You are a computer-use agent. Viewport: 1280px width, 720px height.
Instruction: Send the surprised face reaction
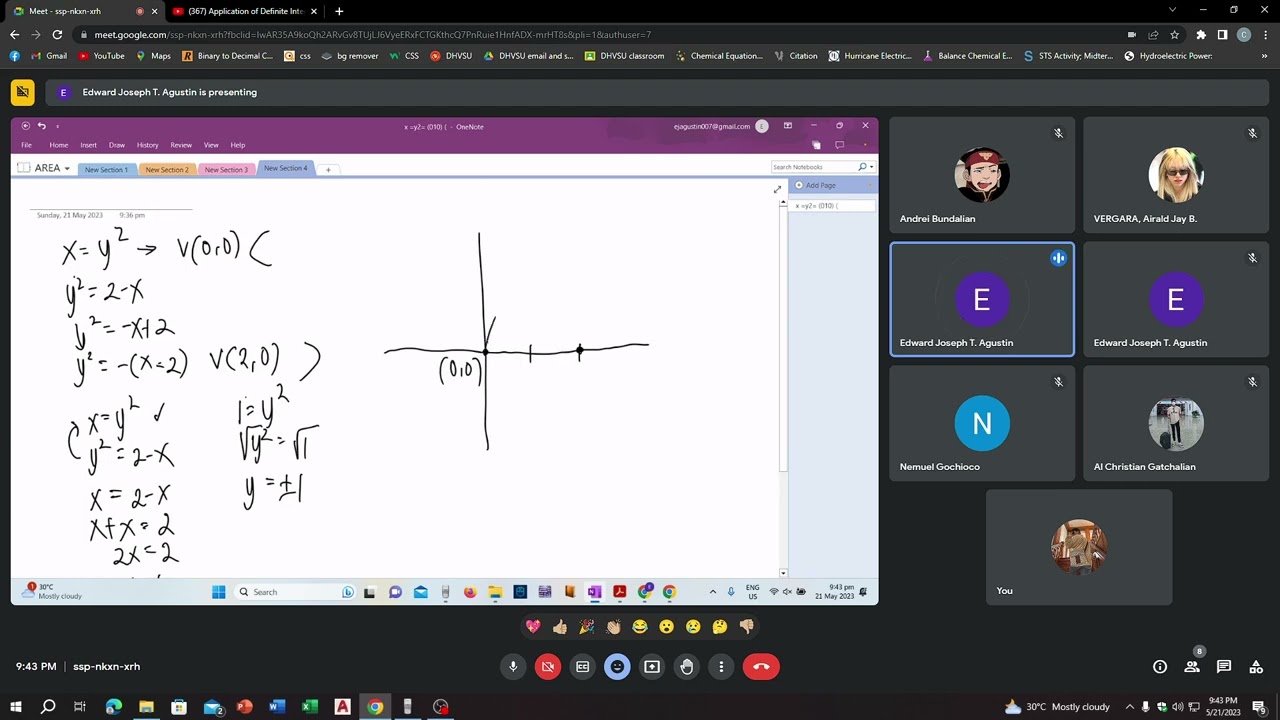[666, 627]
